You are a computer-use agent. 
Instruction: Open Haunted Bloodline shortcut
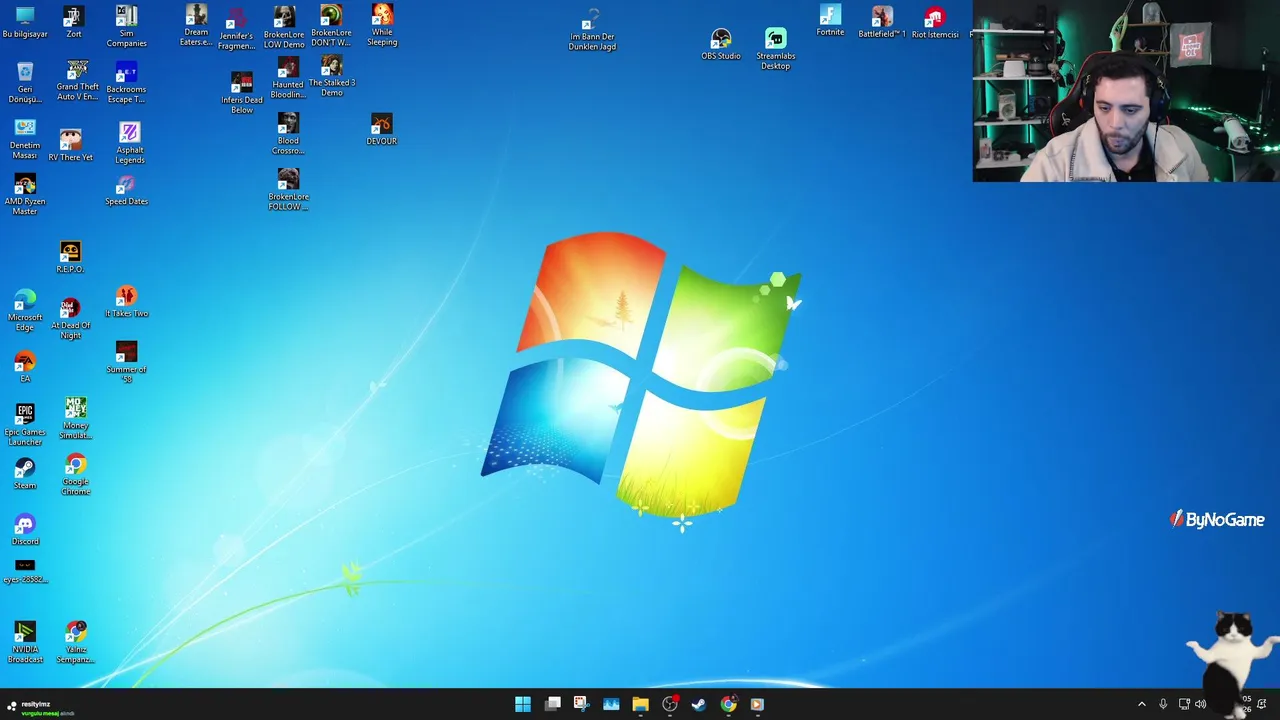coord(287,78)
